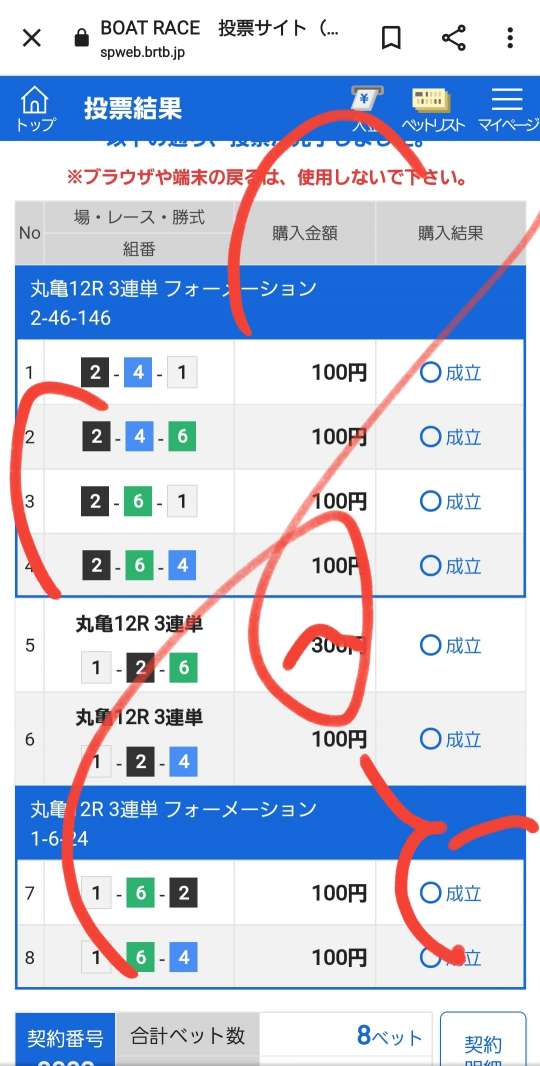
Task: Go to トップ home icon
Action: pos(35,109)
